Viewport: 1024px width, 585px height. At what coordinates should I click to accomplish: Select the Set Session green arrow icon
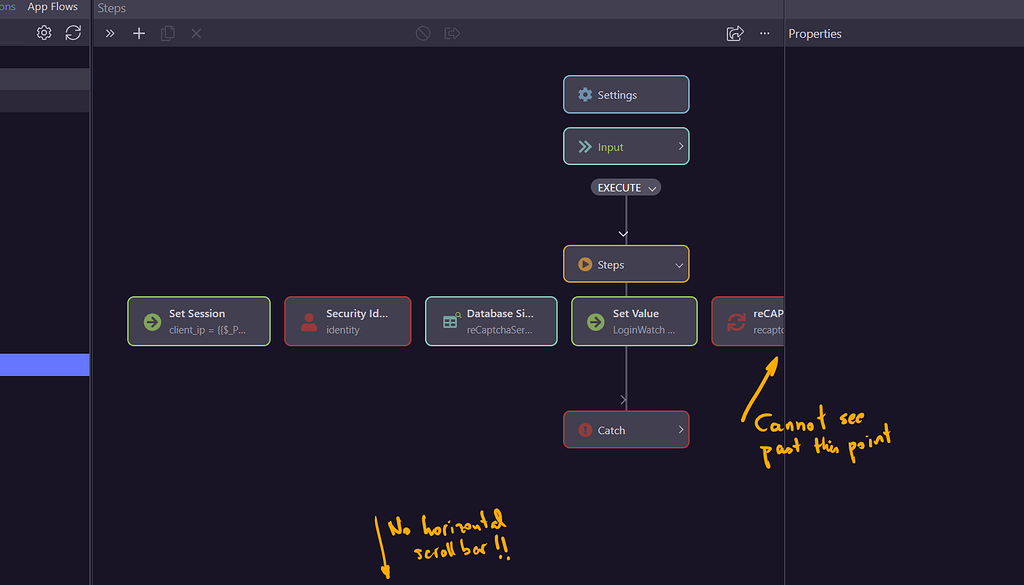(150, 321)
